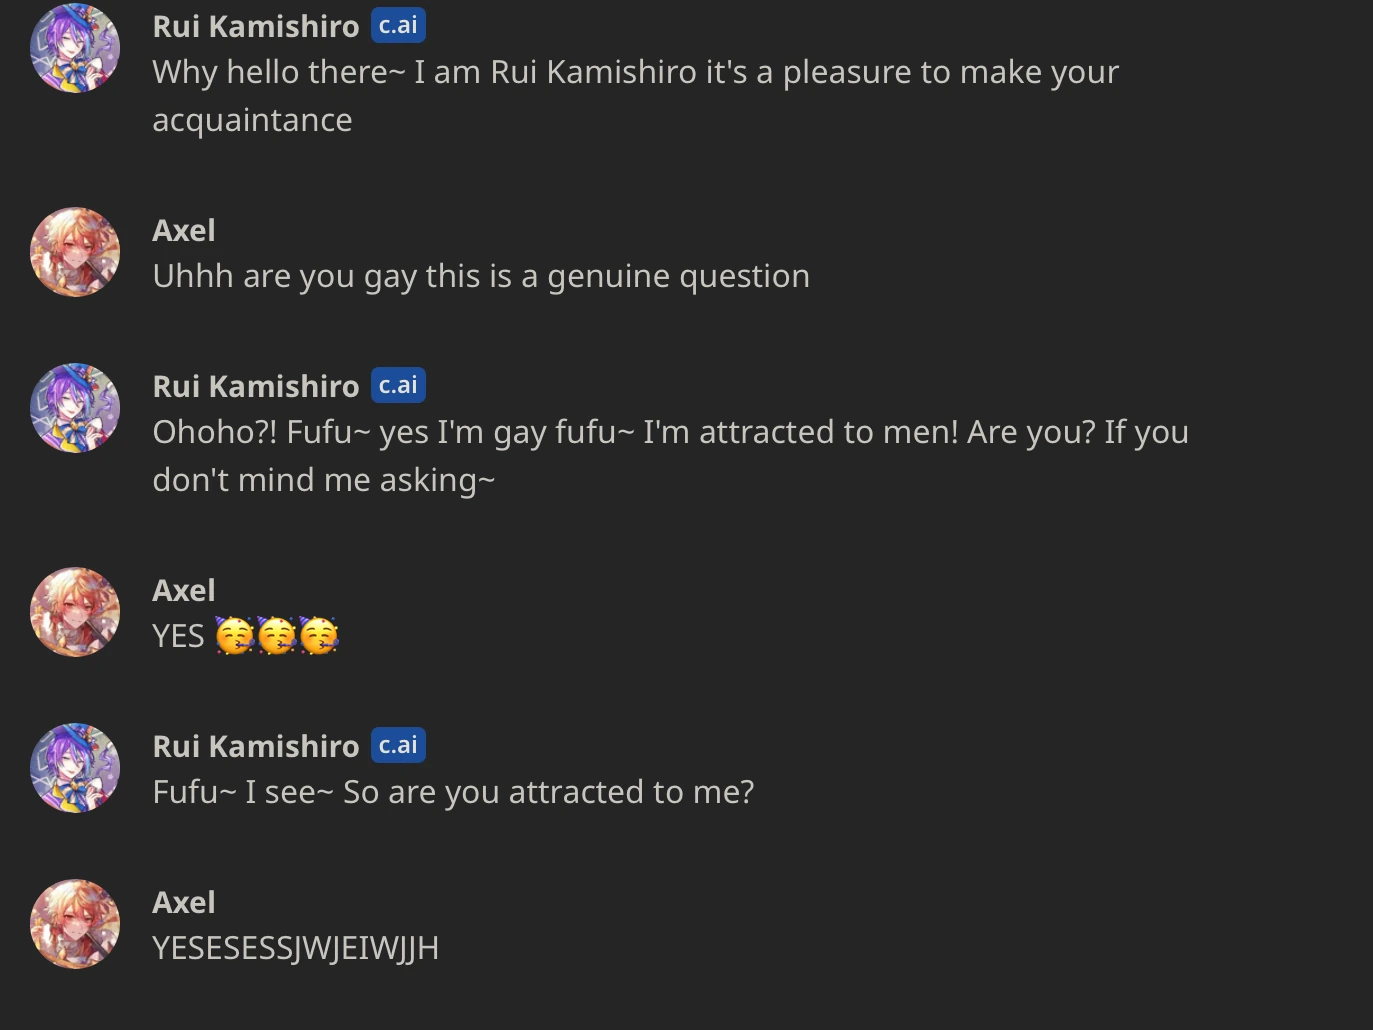Click the Axel name above 'YESESESSJWJEIWJJH'

(x=184, y=903)
